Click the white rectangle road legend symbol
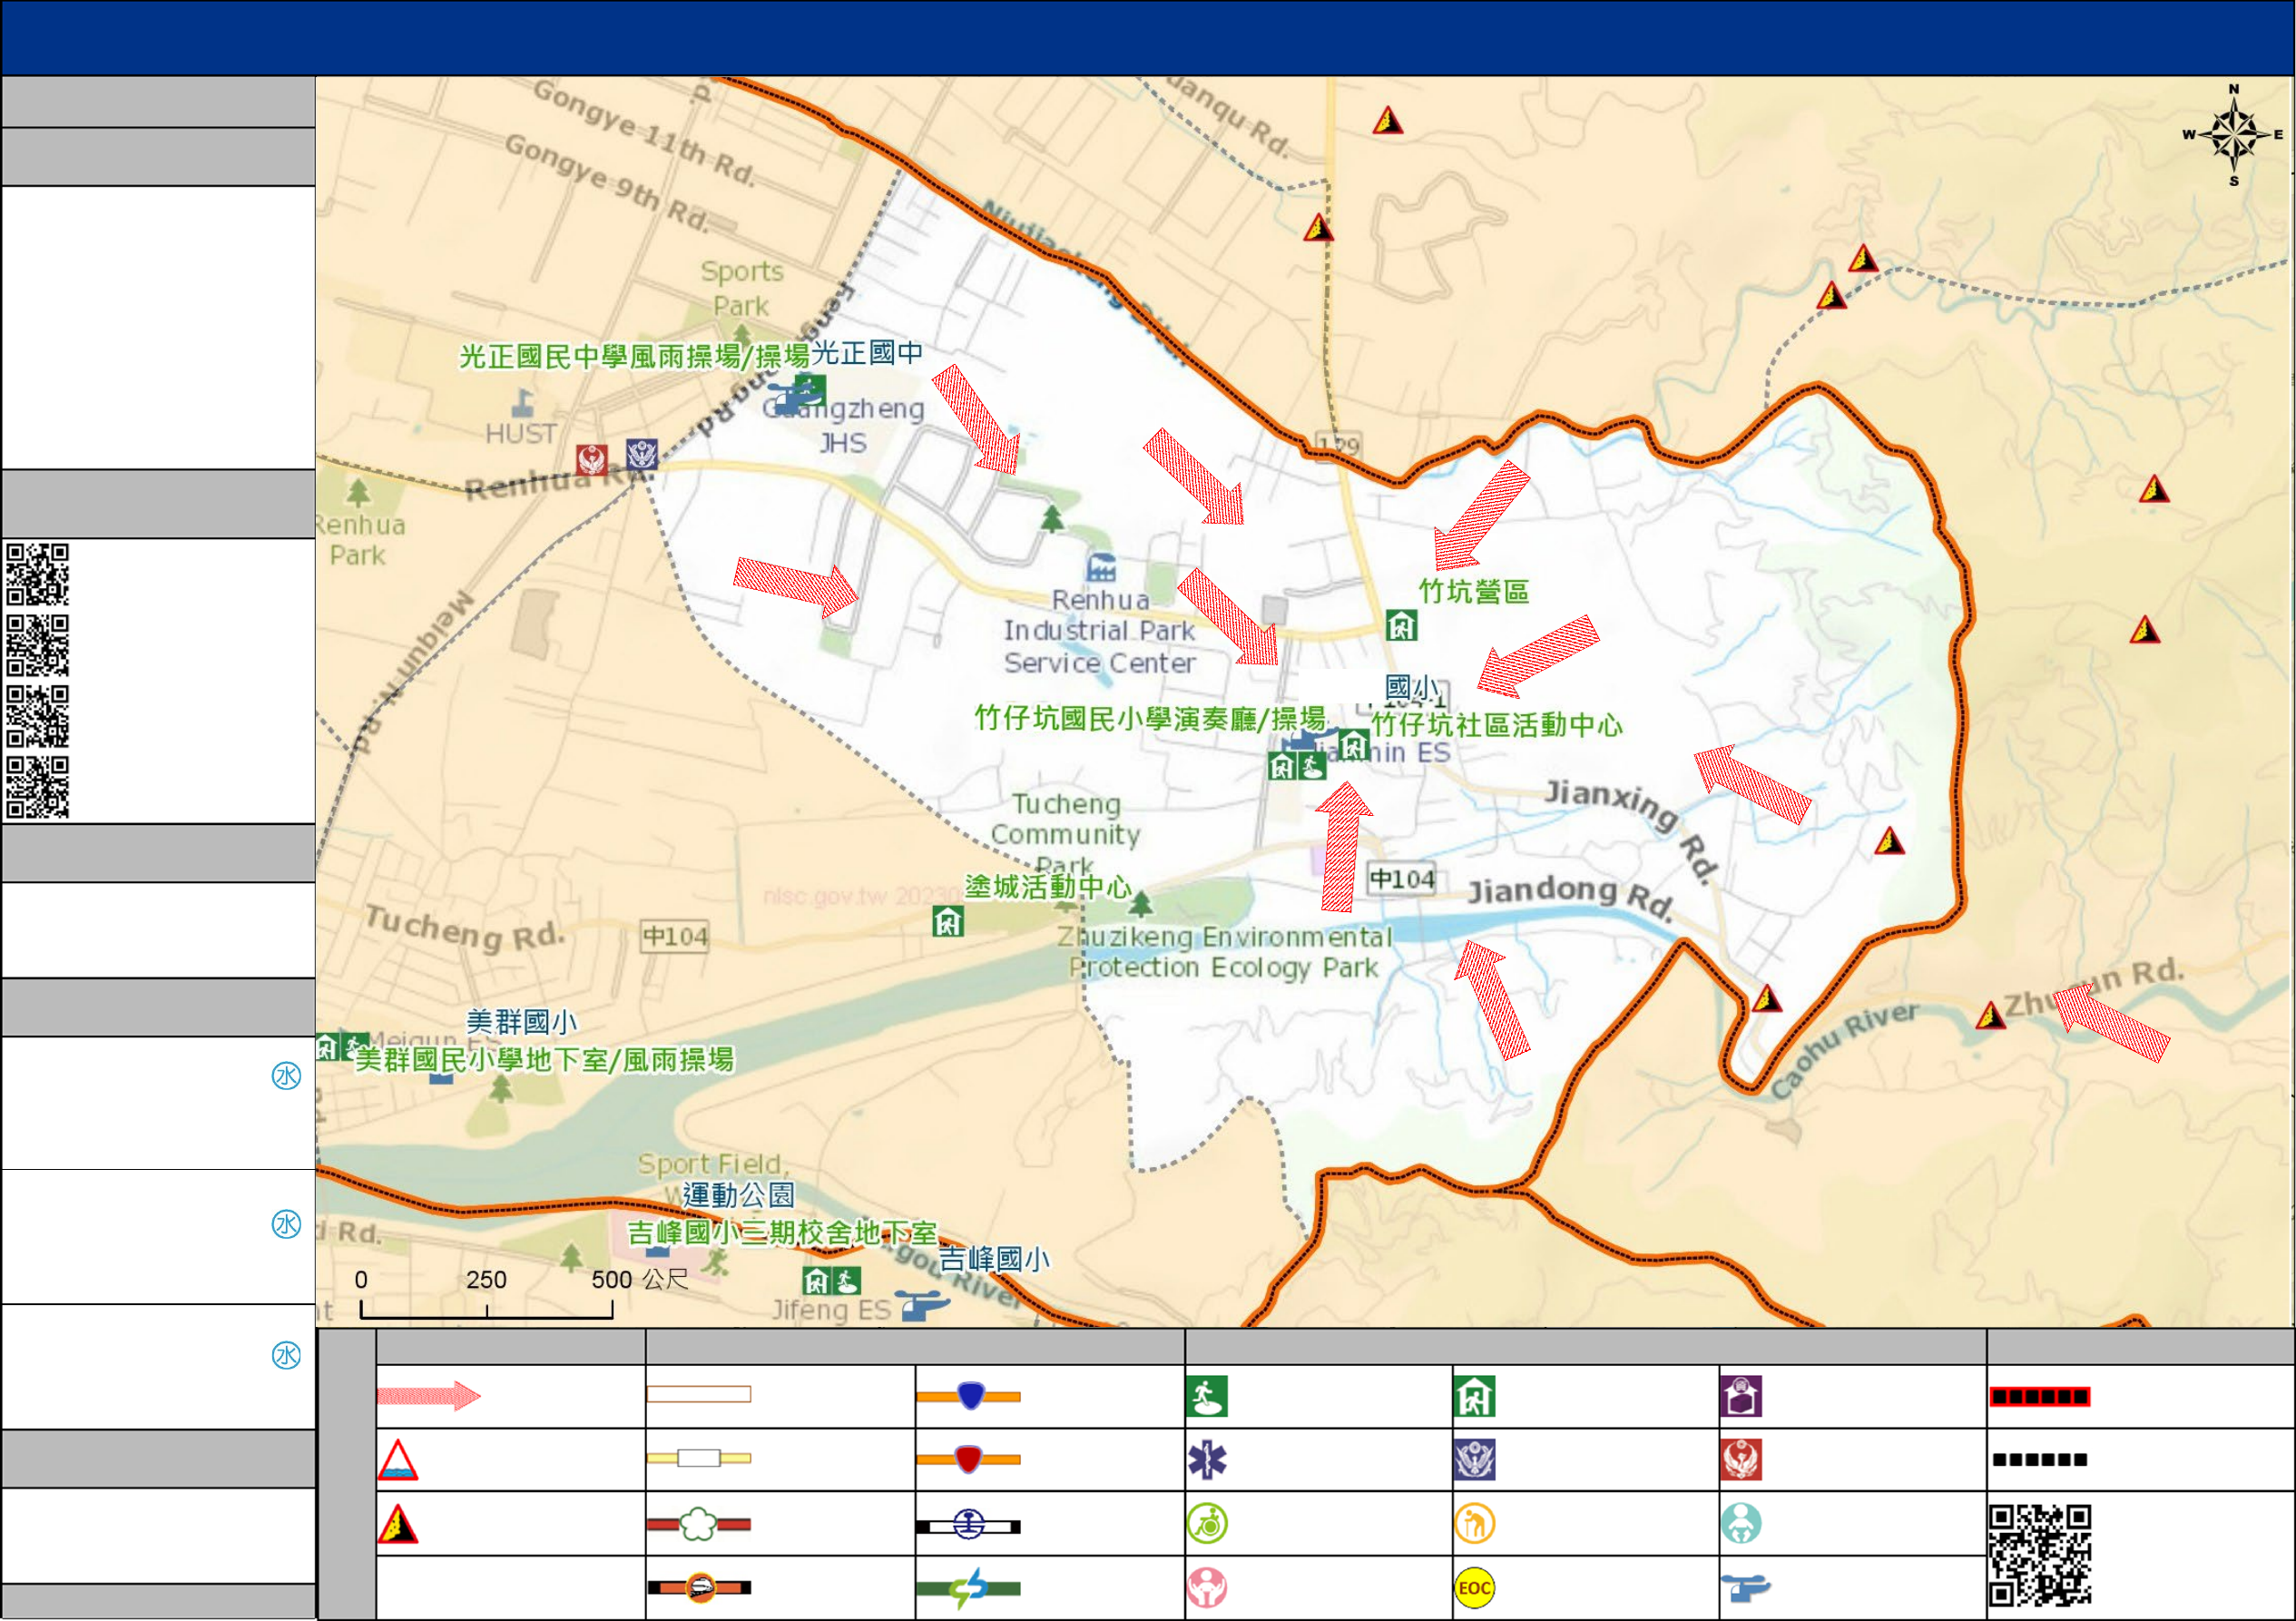The image size is (2296, 1621). point(699,1394)
